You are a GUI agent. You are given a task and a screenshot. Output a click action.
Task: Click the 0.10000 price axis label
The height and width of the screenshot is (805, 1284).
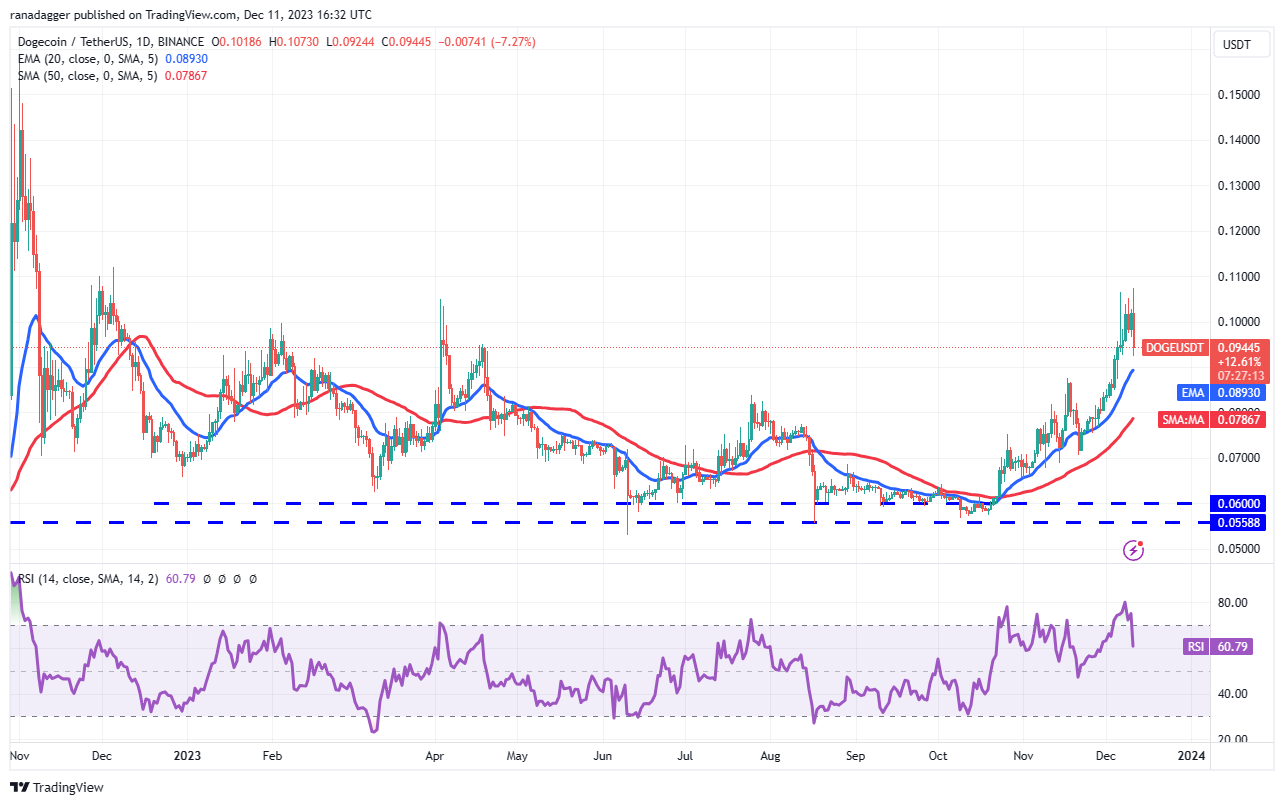(x=1240, y=322)
